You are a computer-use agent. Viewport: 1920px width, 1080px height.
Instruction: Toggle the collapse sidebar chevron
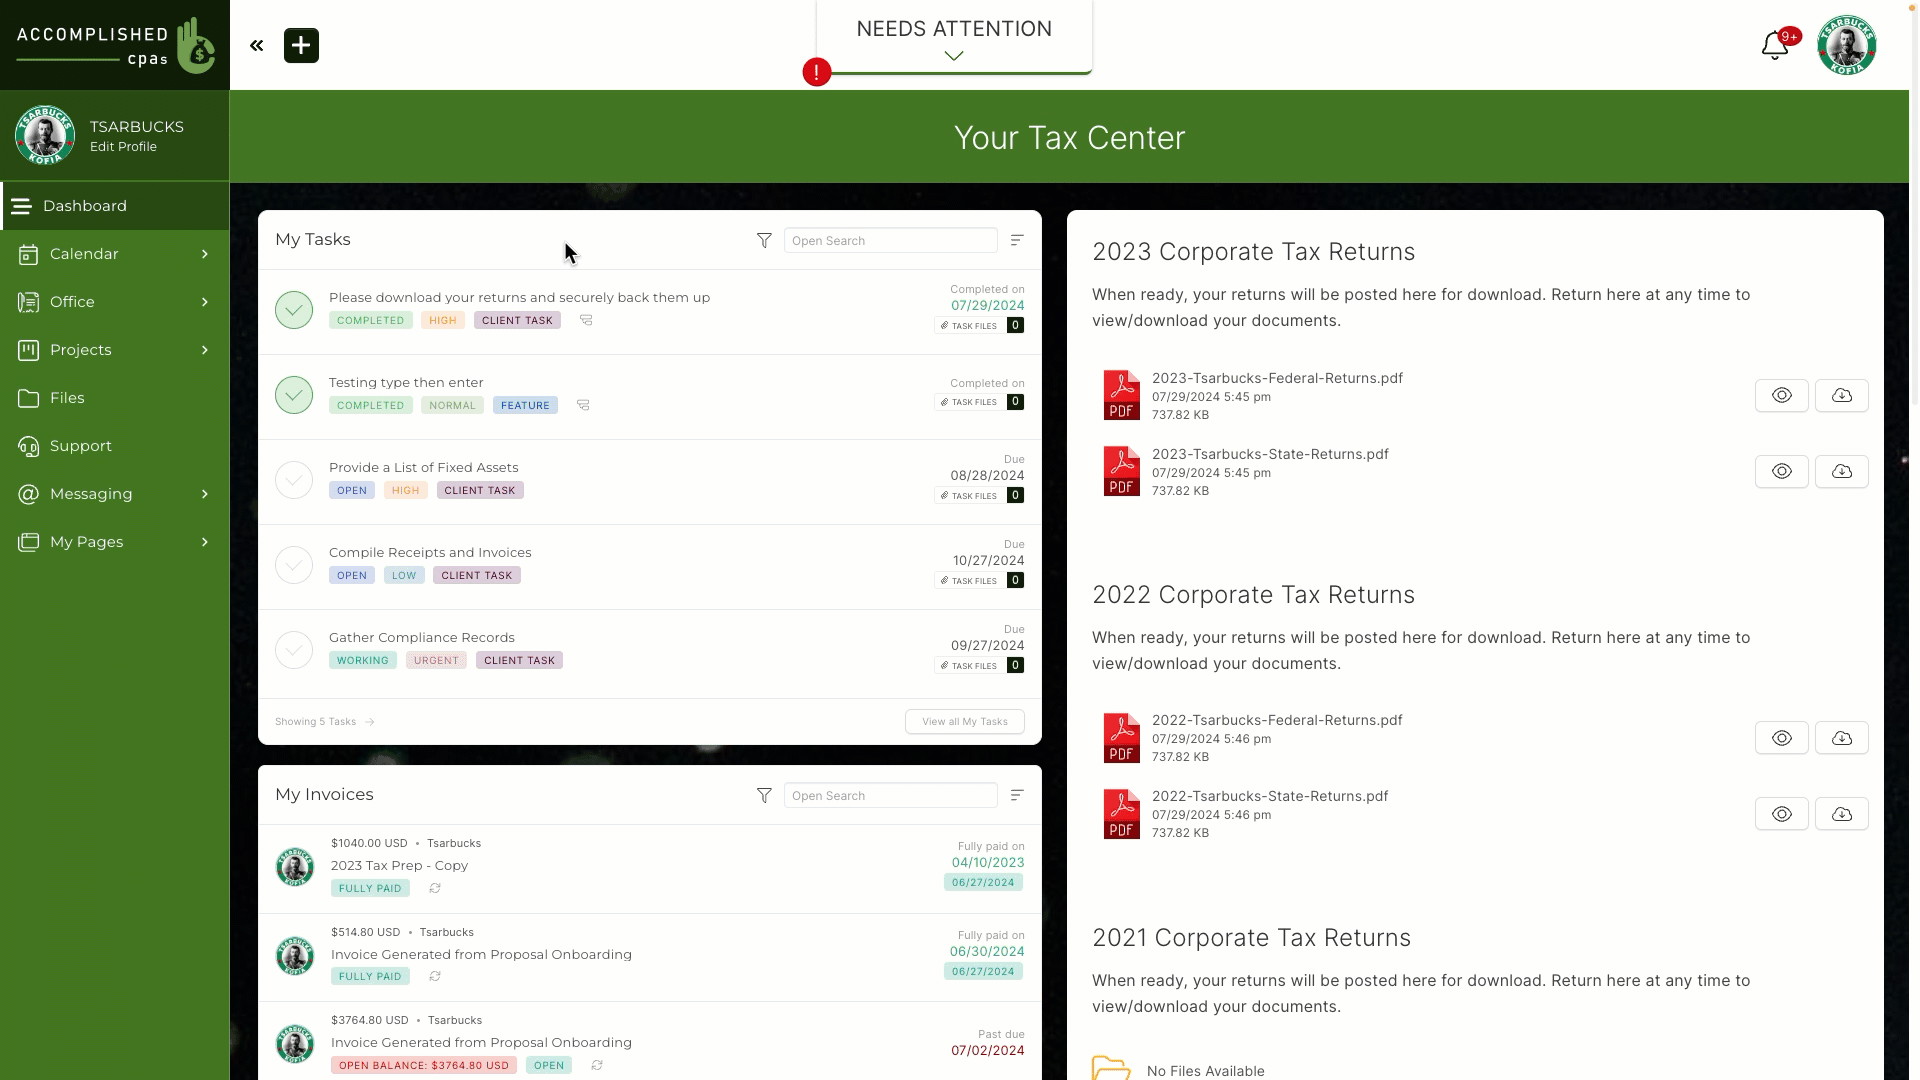(256, 45)
